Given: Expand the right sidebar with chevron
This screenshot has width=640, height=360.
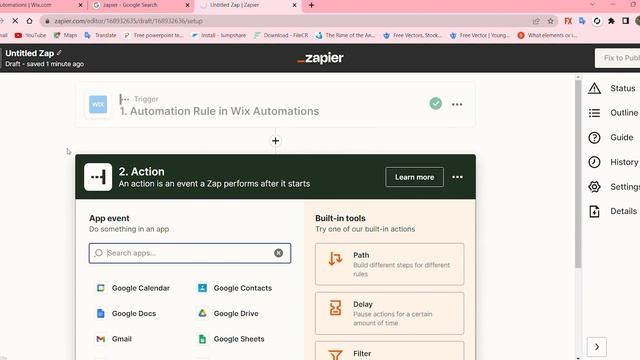Looking at the screenshot, I should tap(597, 347).
